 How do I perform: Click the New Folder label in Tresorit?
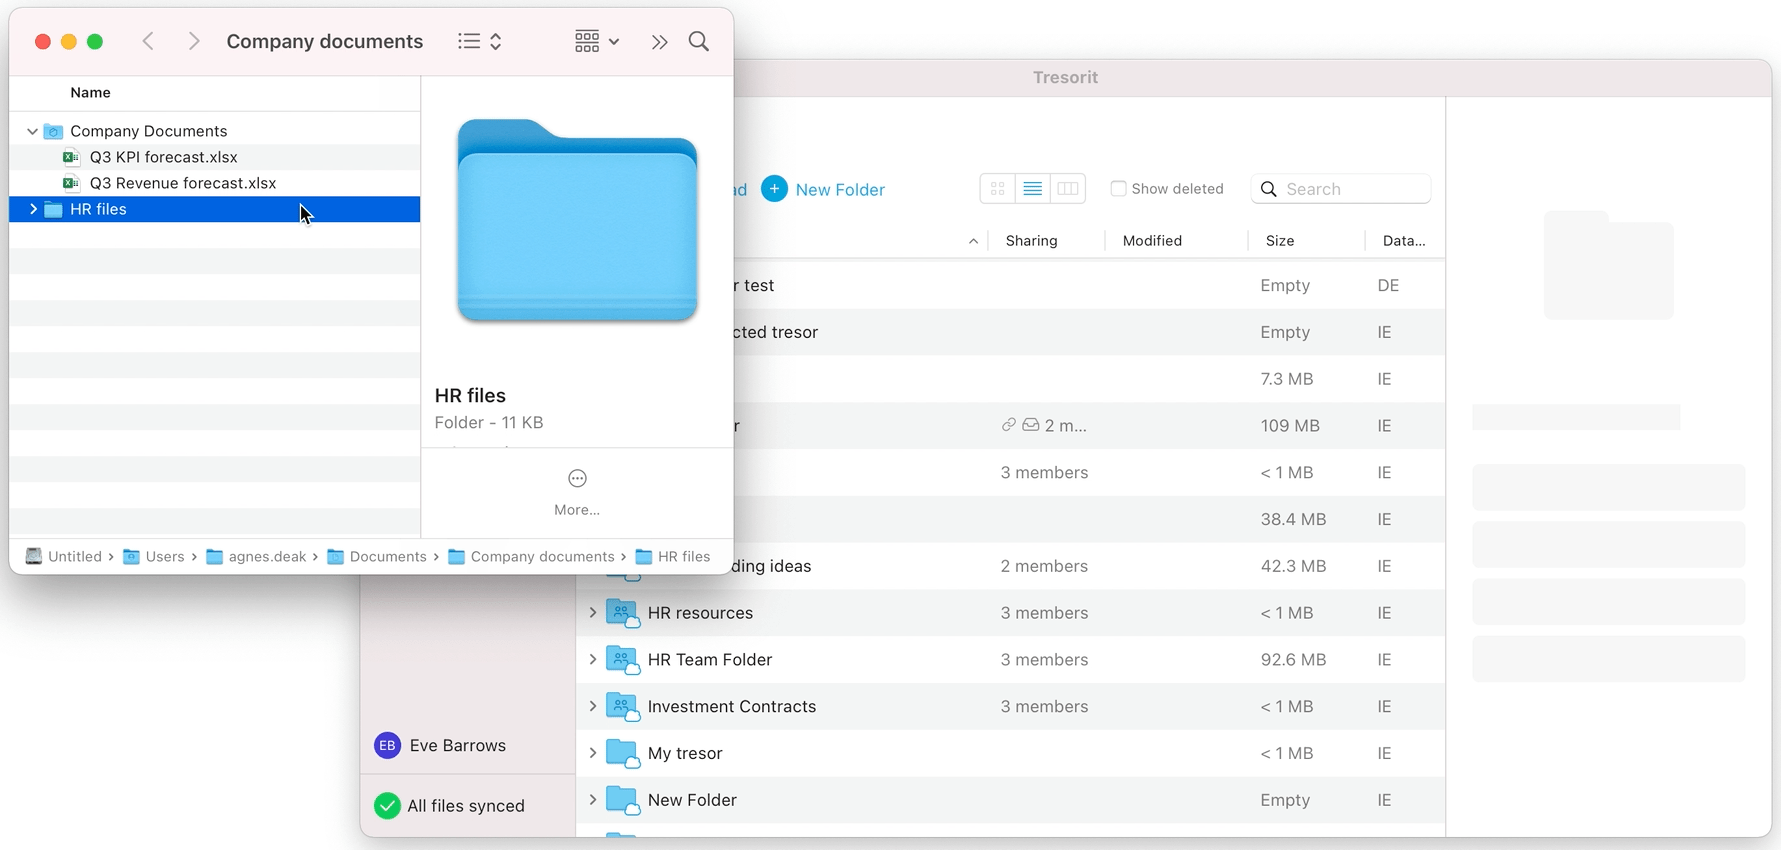840,190
